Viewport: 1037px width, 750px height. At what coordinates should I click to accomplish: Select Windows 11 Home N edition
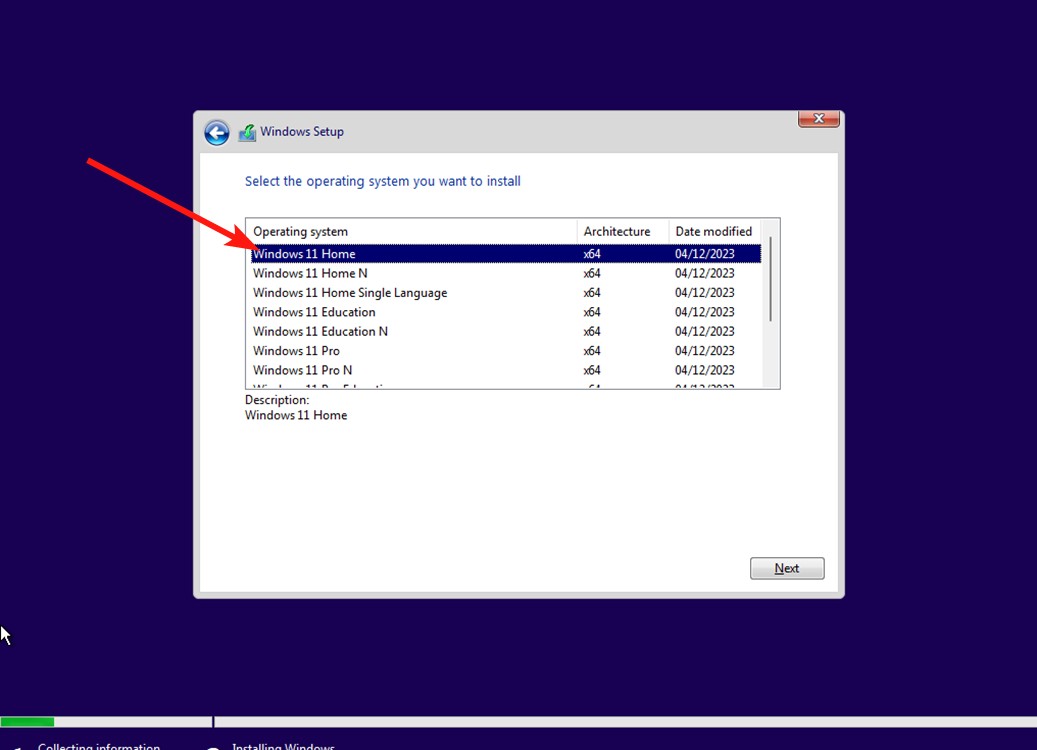tap(310, 272)
